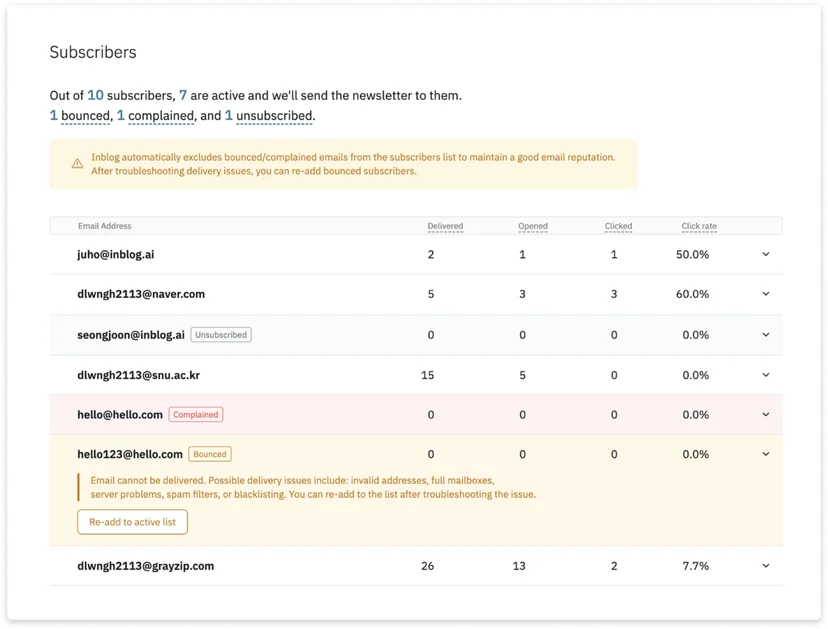Screen dimensions: 828x629
Task: Click the 60.0% click rate value
Action: point(692,294)
